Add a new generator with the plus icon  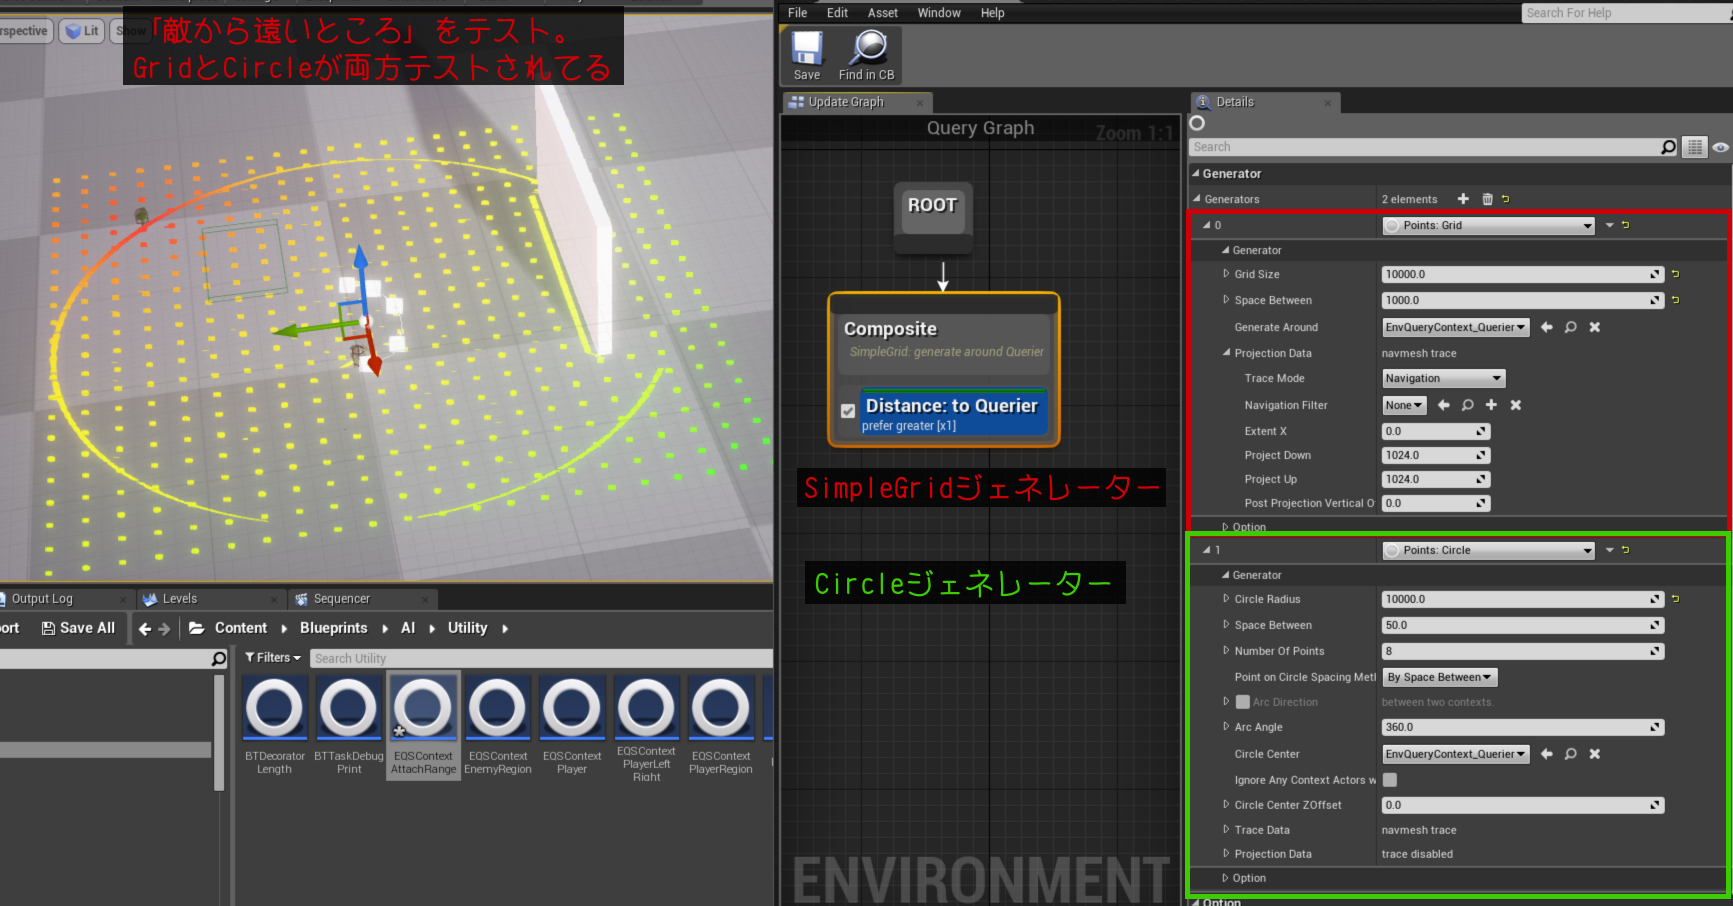(x=1463, y=198)
